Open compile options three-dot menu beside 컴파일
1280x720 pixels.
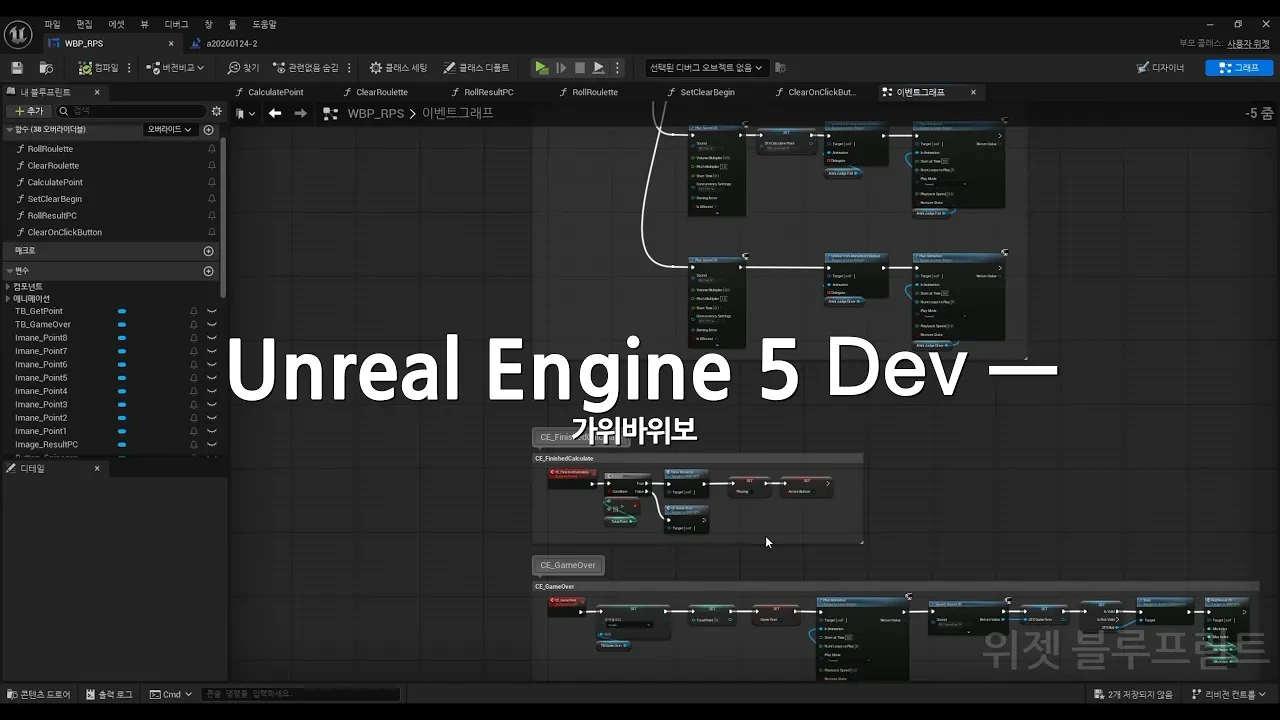(130, 68)
